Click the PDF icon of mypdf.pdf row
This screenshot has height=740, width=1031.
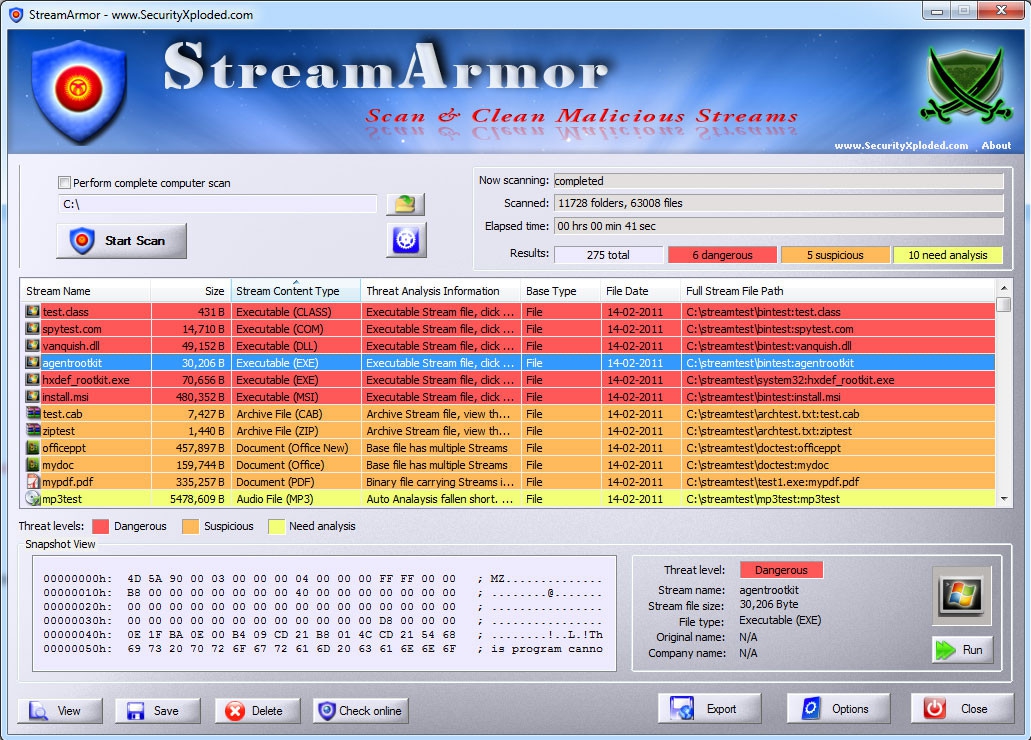(x=32, y=481)
